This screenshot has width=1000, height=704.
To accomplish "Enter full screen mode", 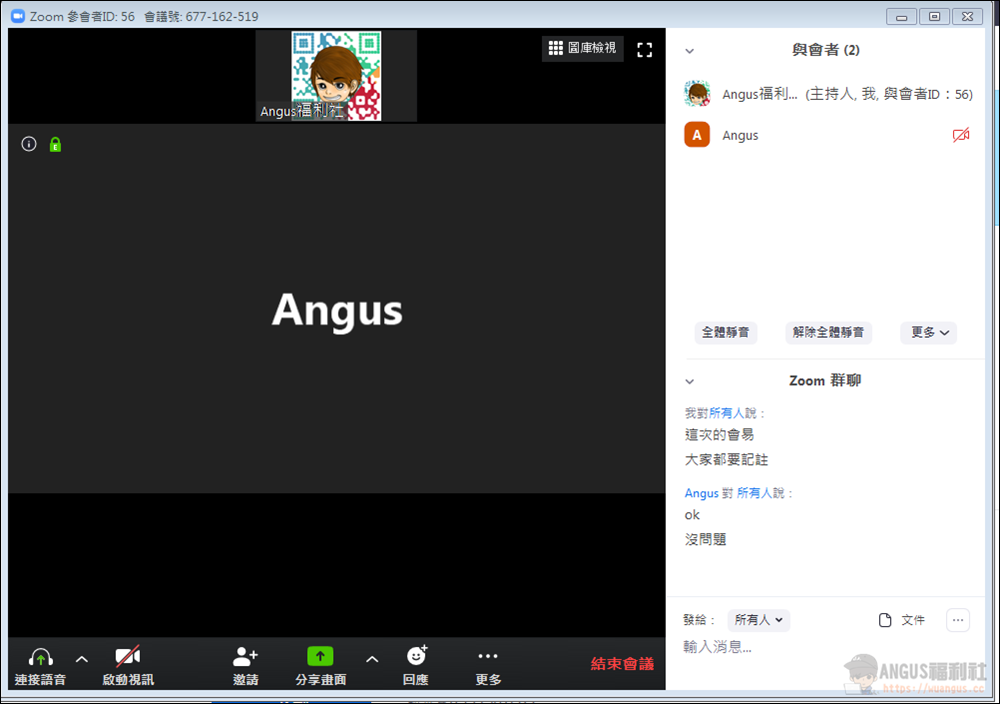I will pos(645,49).
